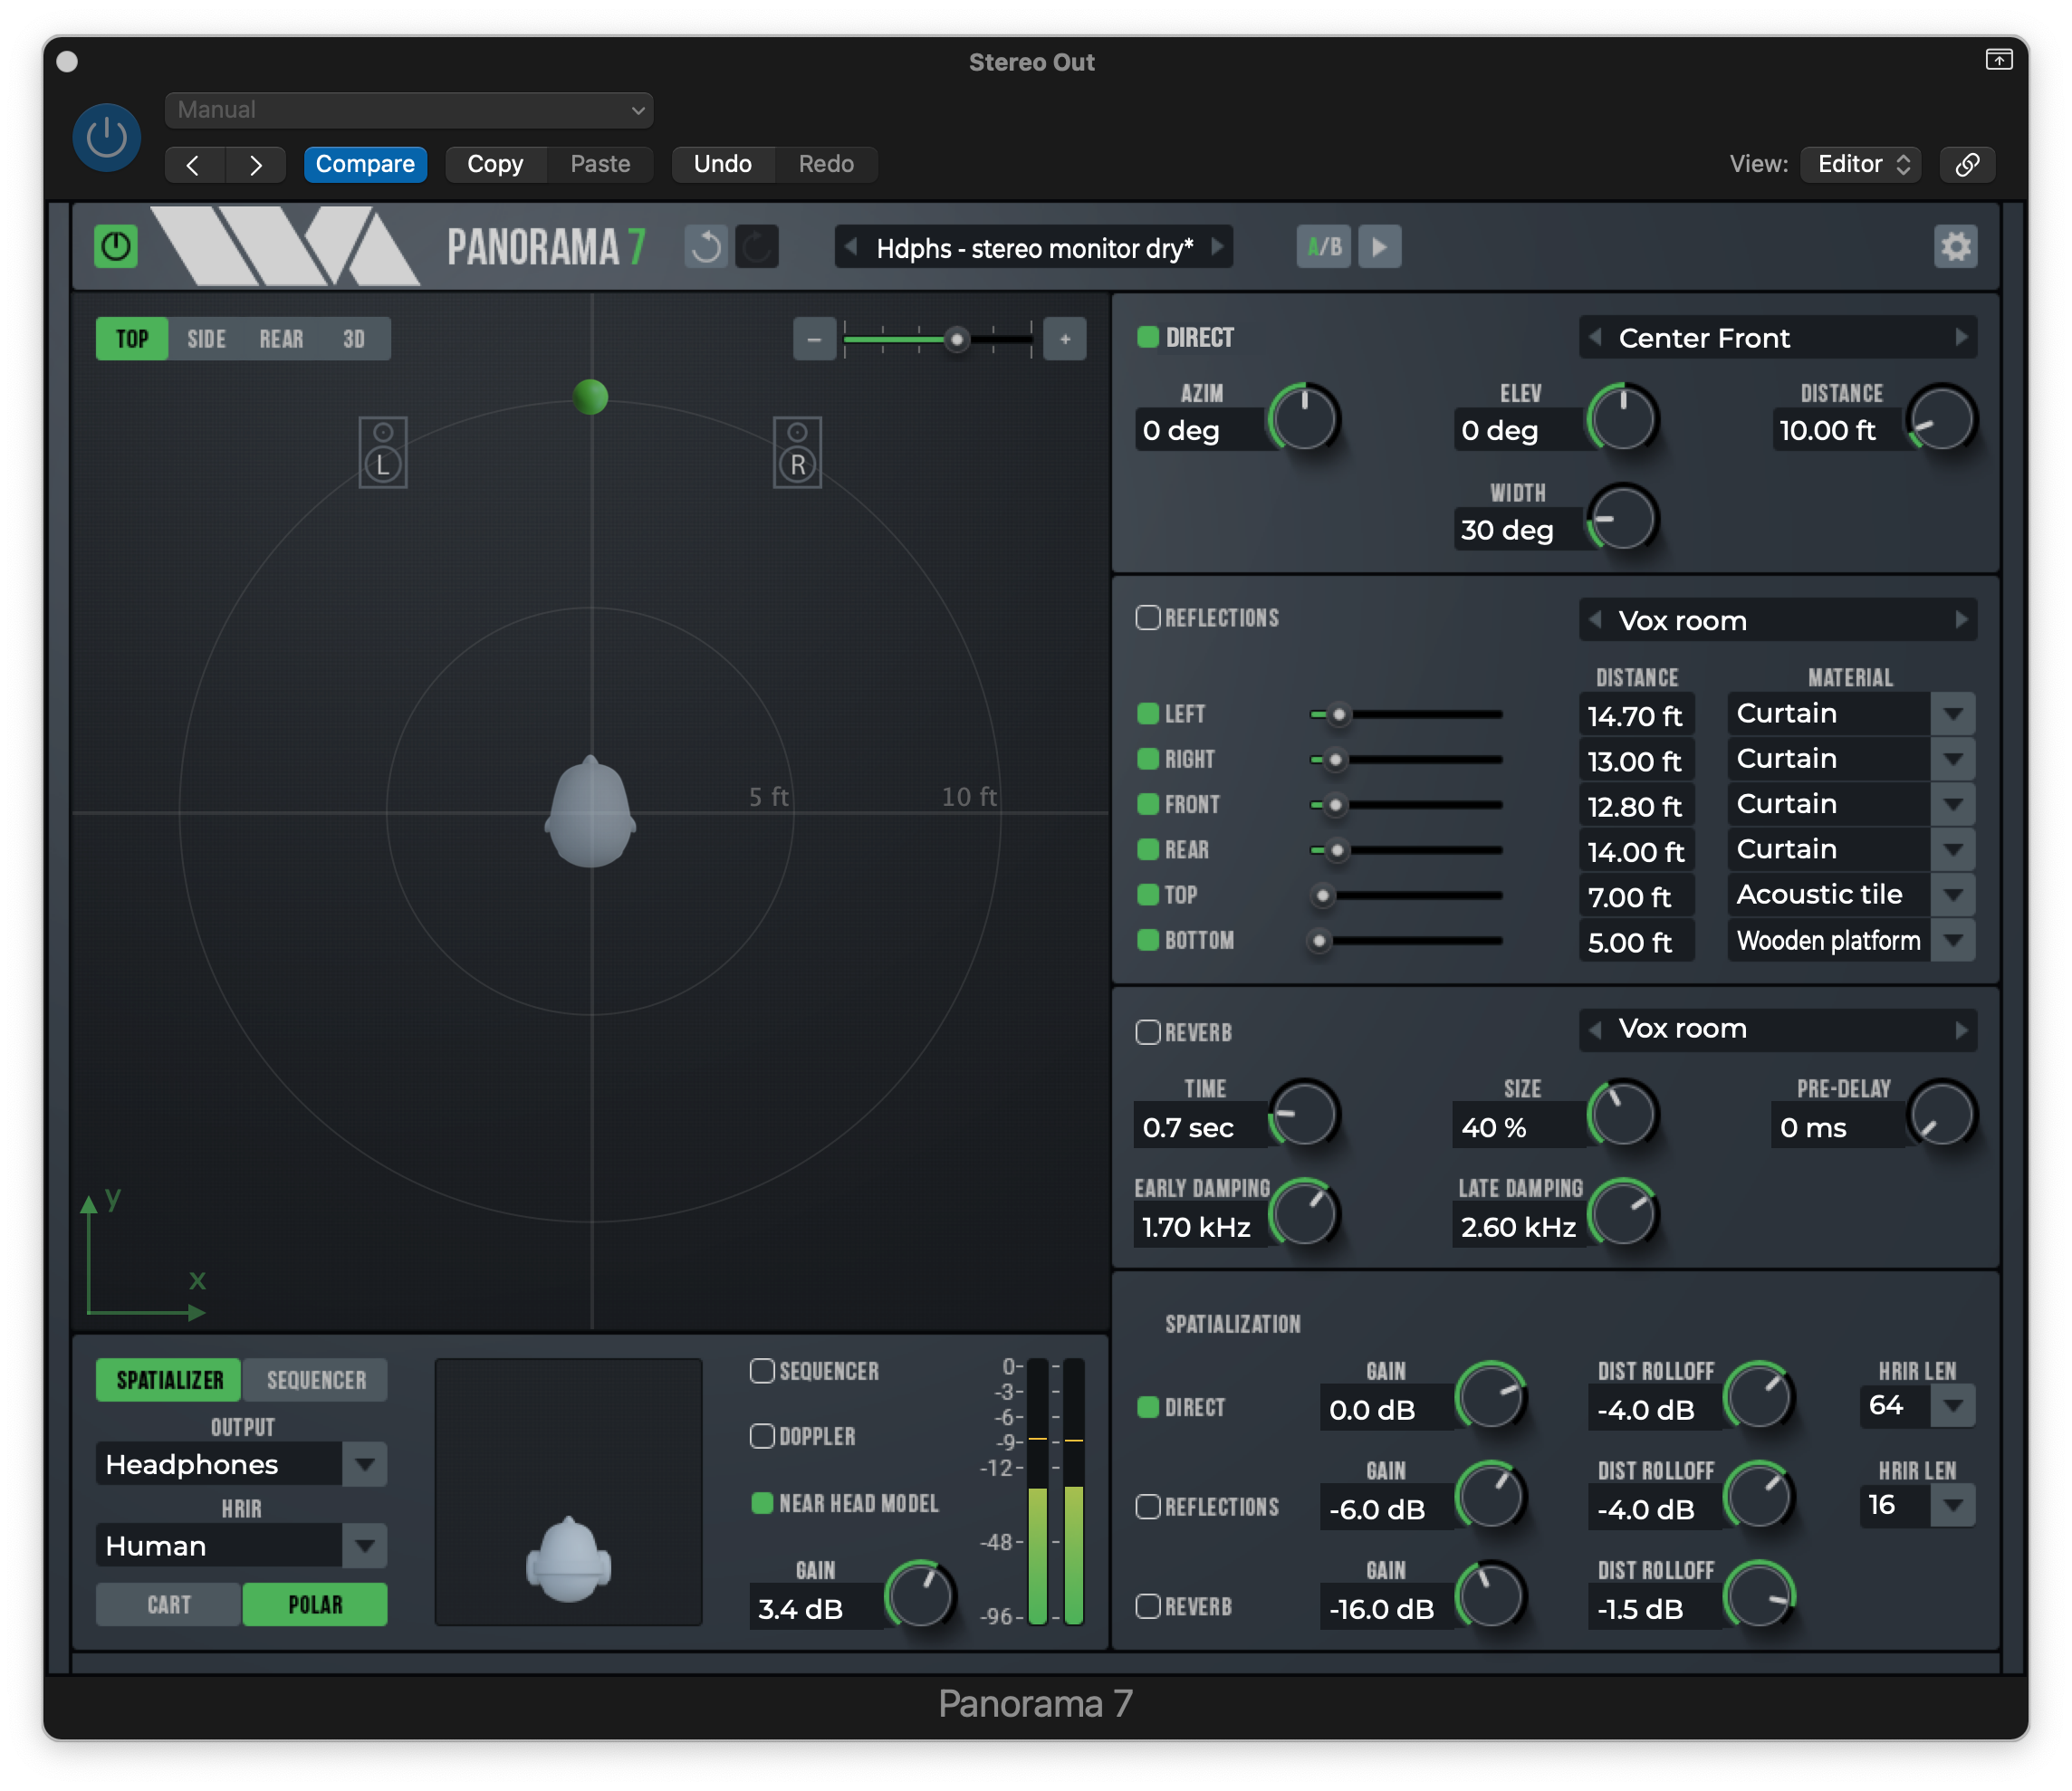Open the Panorama settings gear
Viewport: 2072px width, 1791px height.
pyautogui.click(x=1955, y=247)
